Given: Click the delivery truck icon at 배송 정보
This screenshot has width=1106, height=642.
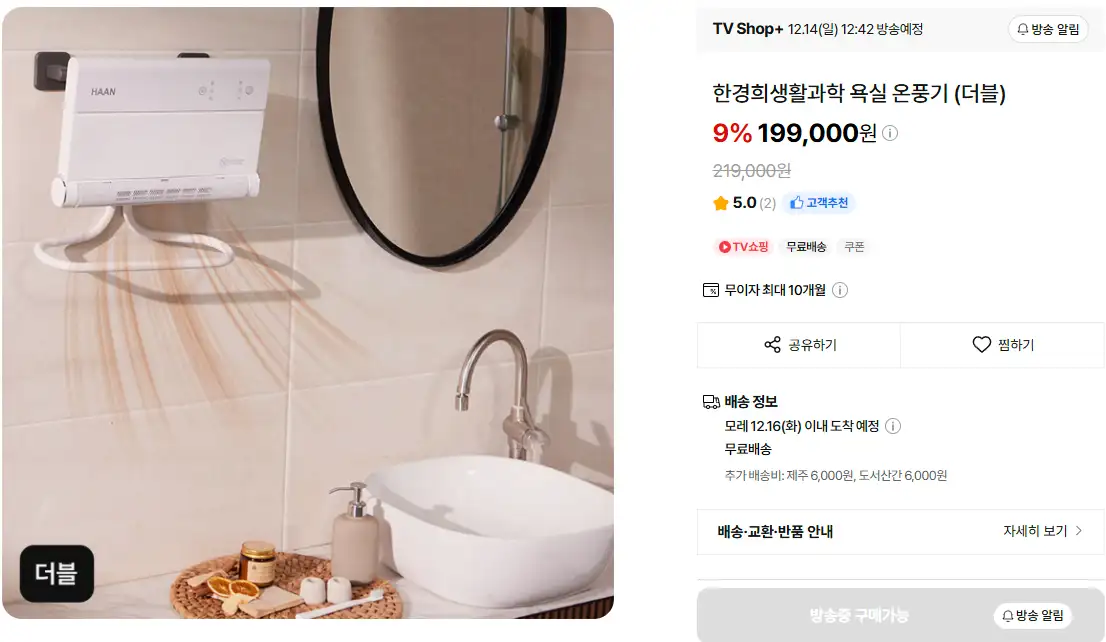Looking at the screenshot, I should tap(711, 402).
